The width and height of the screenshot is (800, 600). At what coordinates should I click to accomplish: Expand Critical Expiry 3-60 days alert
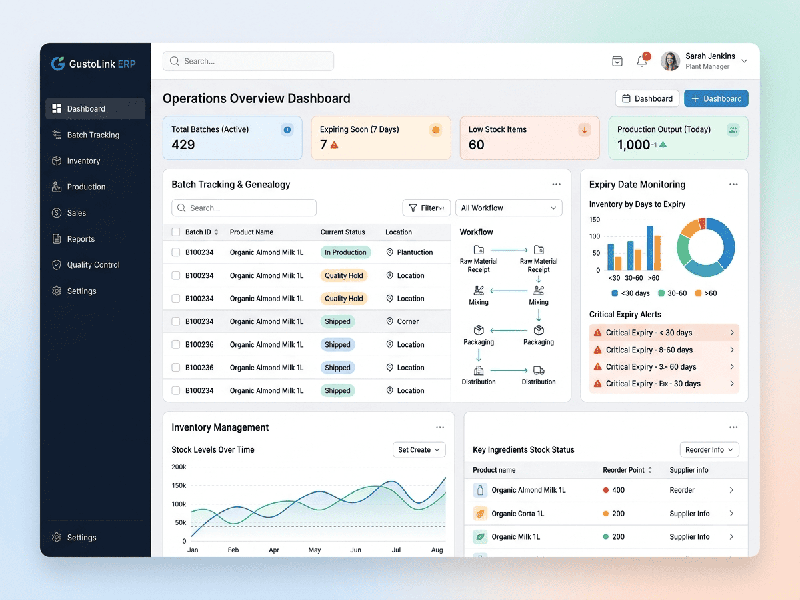(x=732, y=367)
